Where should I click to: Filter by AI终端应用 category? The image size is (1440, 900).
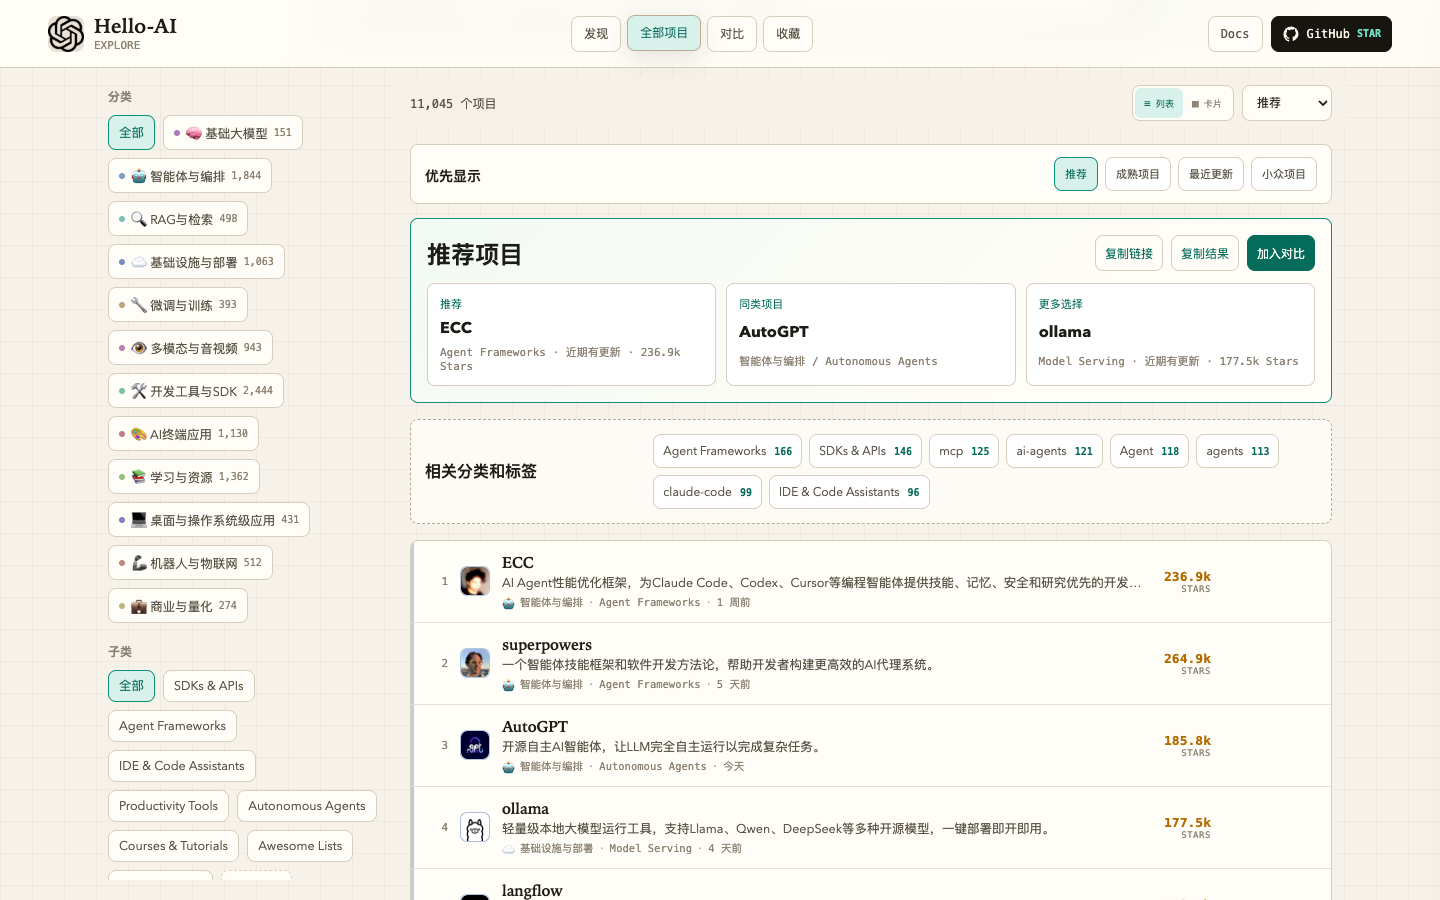(x=184, y=434)
